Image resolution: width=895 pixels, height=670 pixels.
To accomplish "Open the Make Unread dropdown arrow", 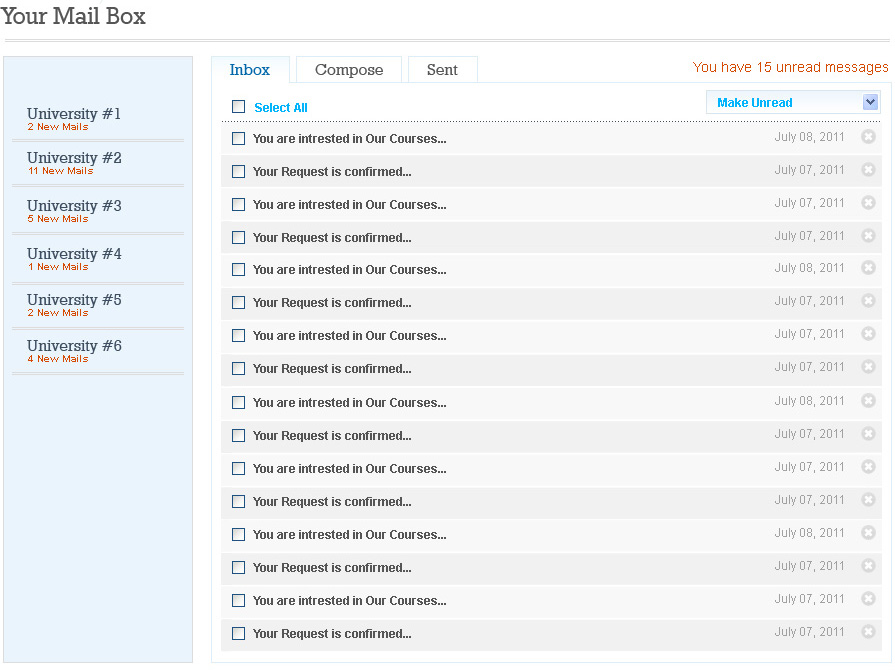I will tap(870, 102).
